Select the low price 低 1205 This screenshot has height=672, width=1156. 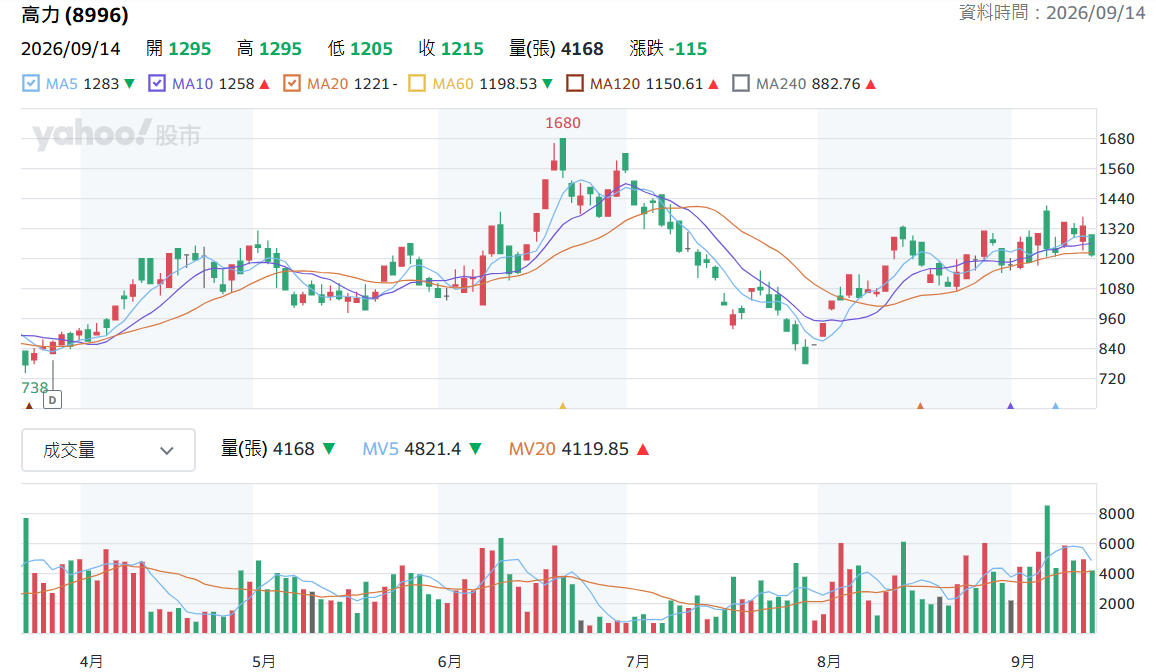[360, 49]
